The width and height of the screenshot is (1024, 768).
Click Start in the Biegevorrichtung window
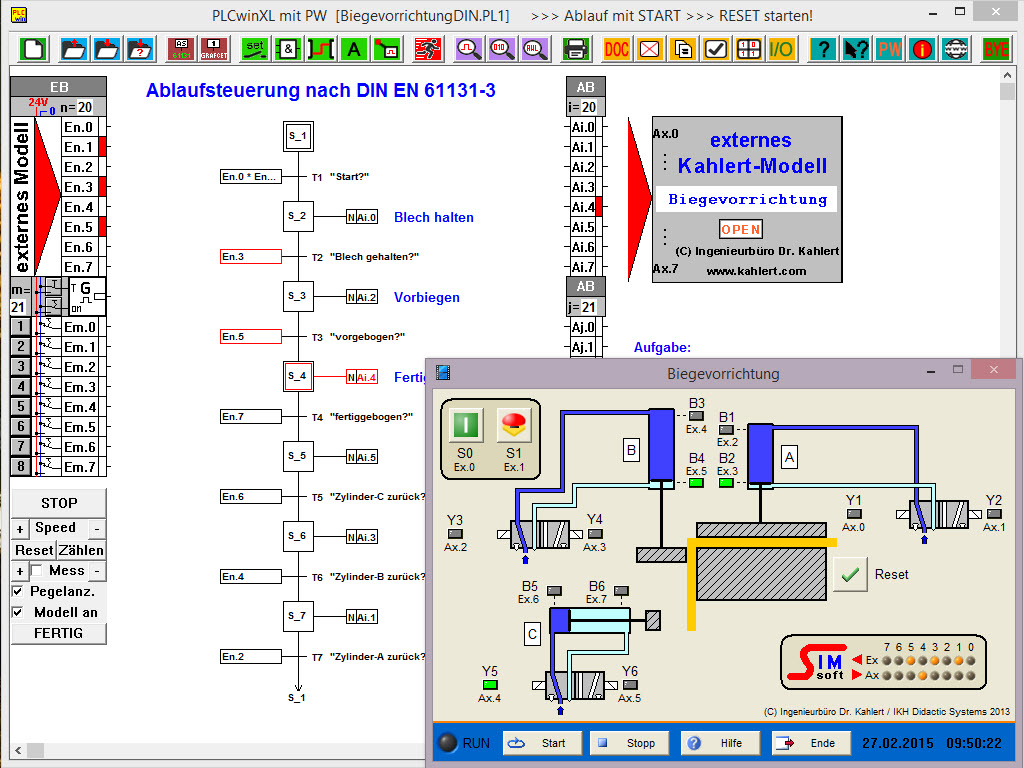click(x=541, y=743)
